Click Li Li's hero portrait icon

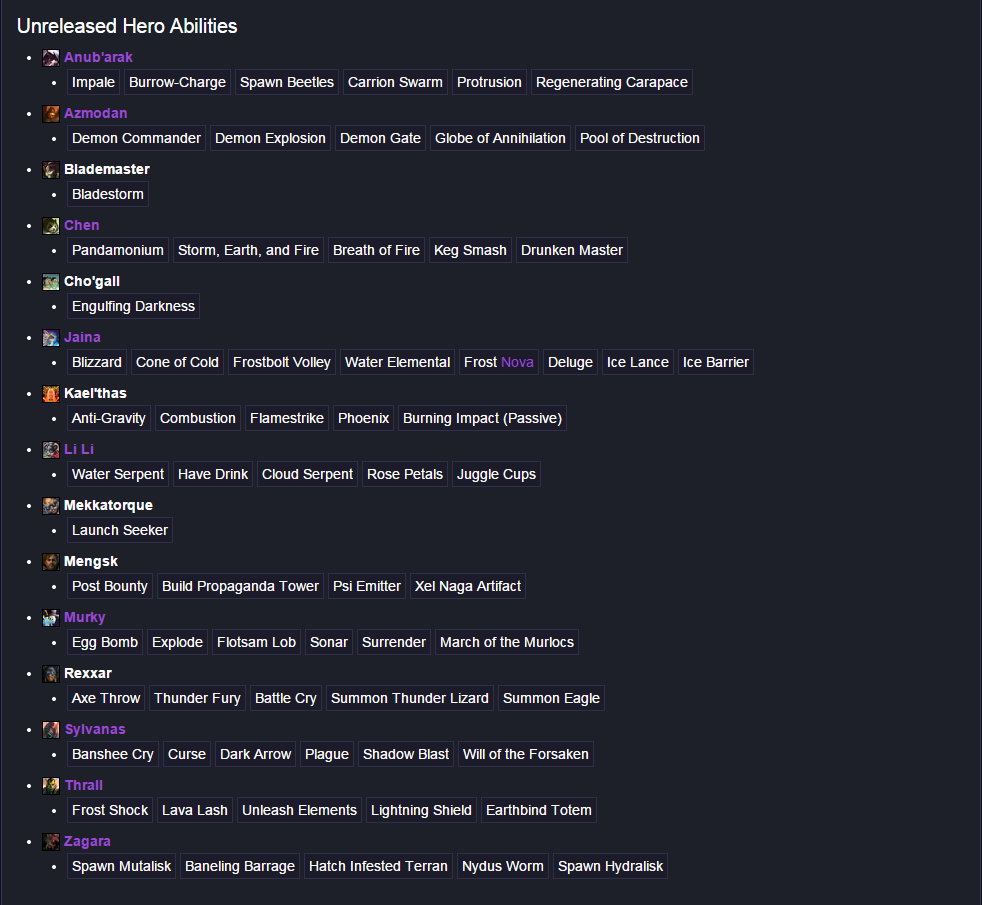(51, 450)
